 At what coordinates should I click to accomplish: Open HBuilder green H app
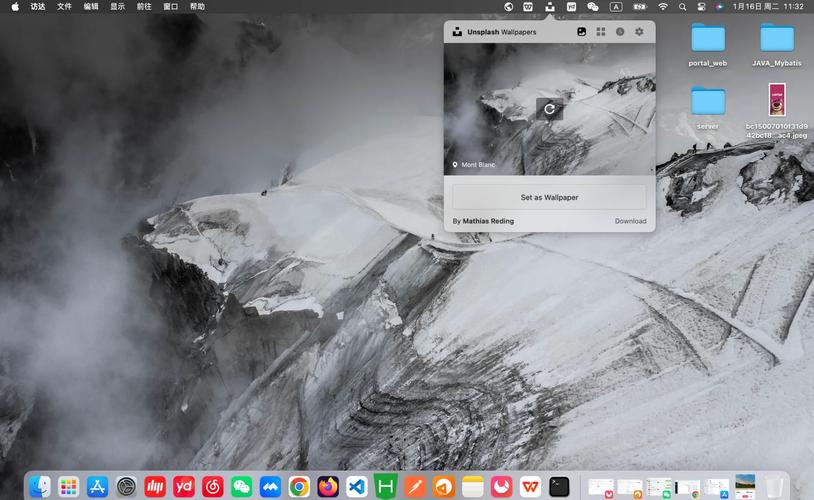386,487
